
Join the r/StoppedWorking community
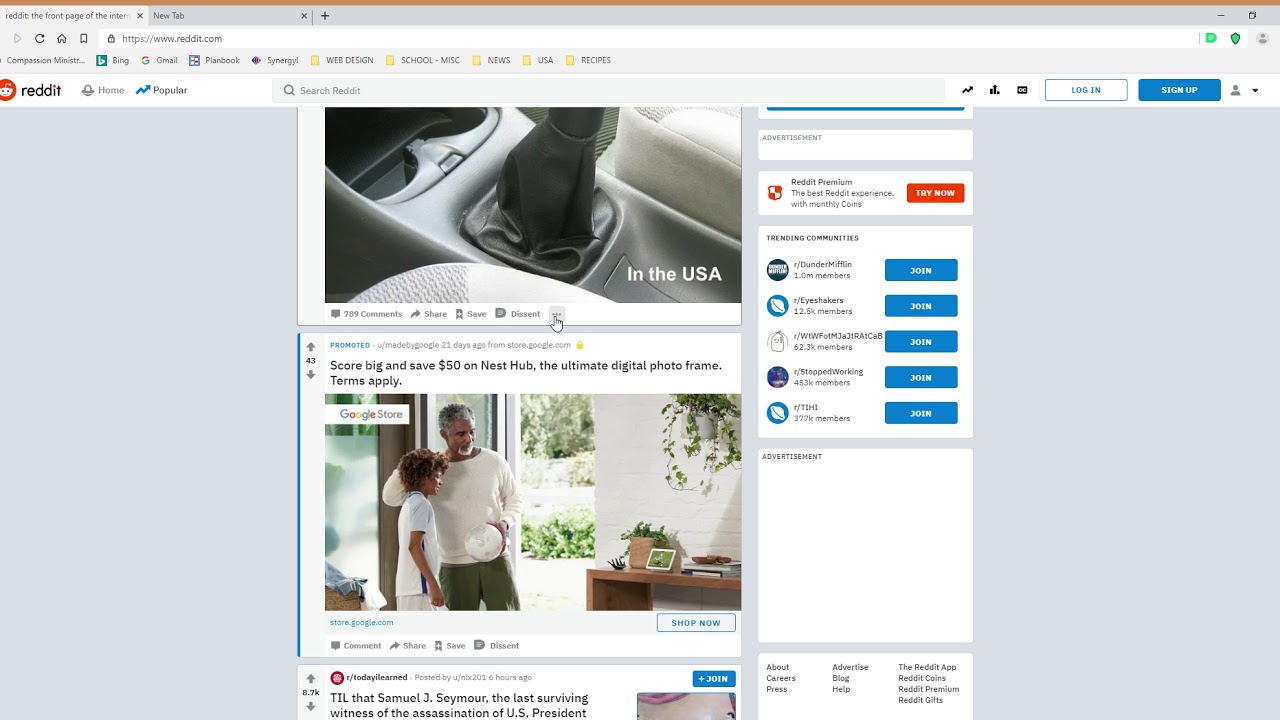click(x=921, y=378)
